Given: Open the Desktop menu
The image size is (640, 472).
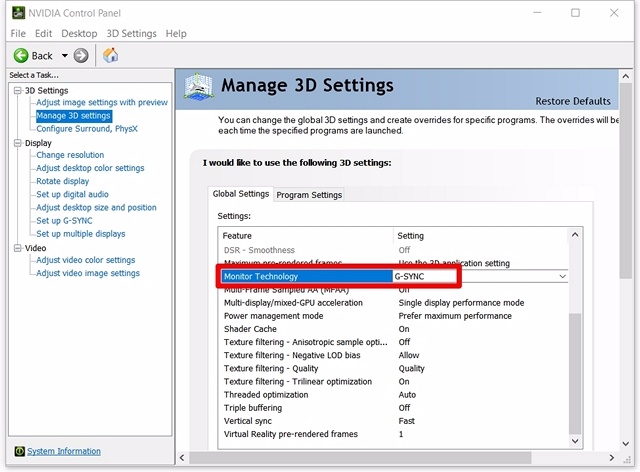Looking at the screenshot, I should (x=79, y=33).
